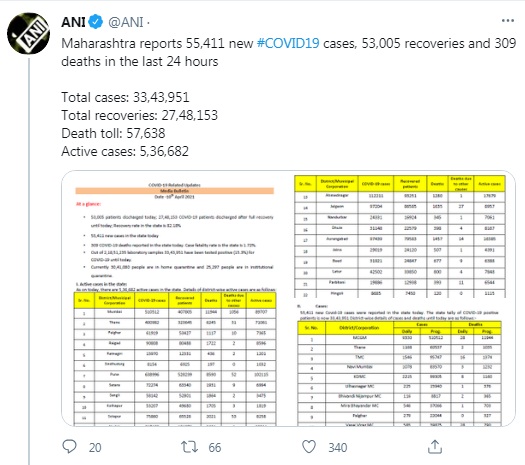Open the attached media bulletin image
This screenshot has width=525, height=465.
click(x=288, y=298)
